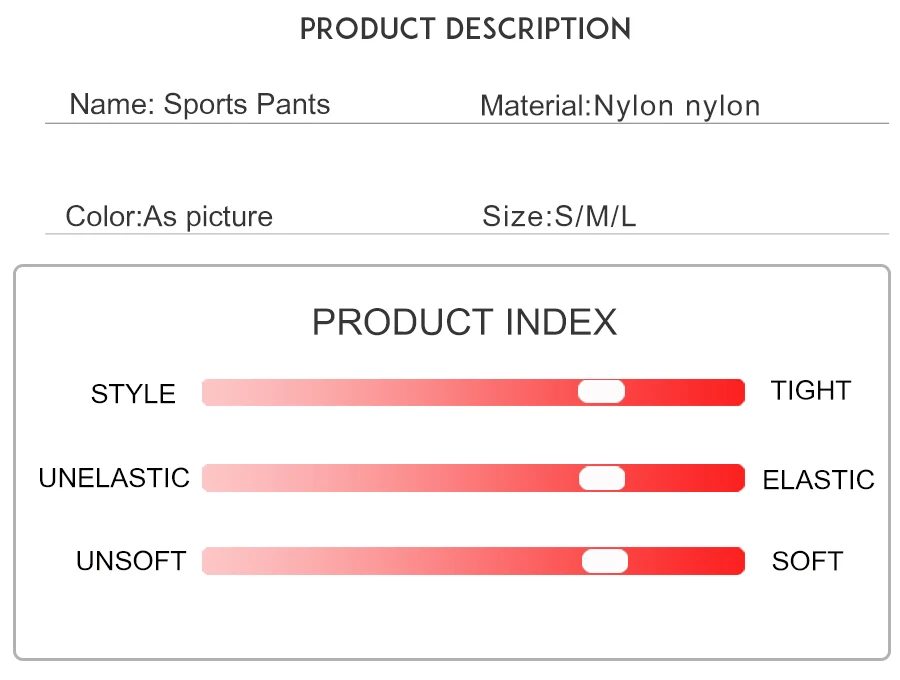900x680 pixels.
Task: Click the pale left end of the STYLE bar
Action: pos(215,392)
